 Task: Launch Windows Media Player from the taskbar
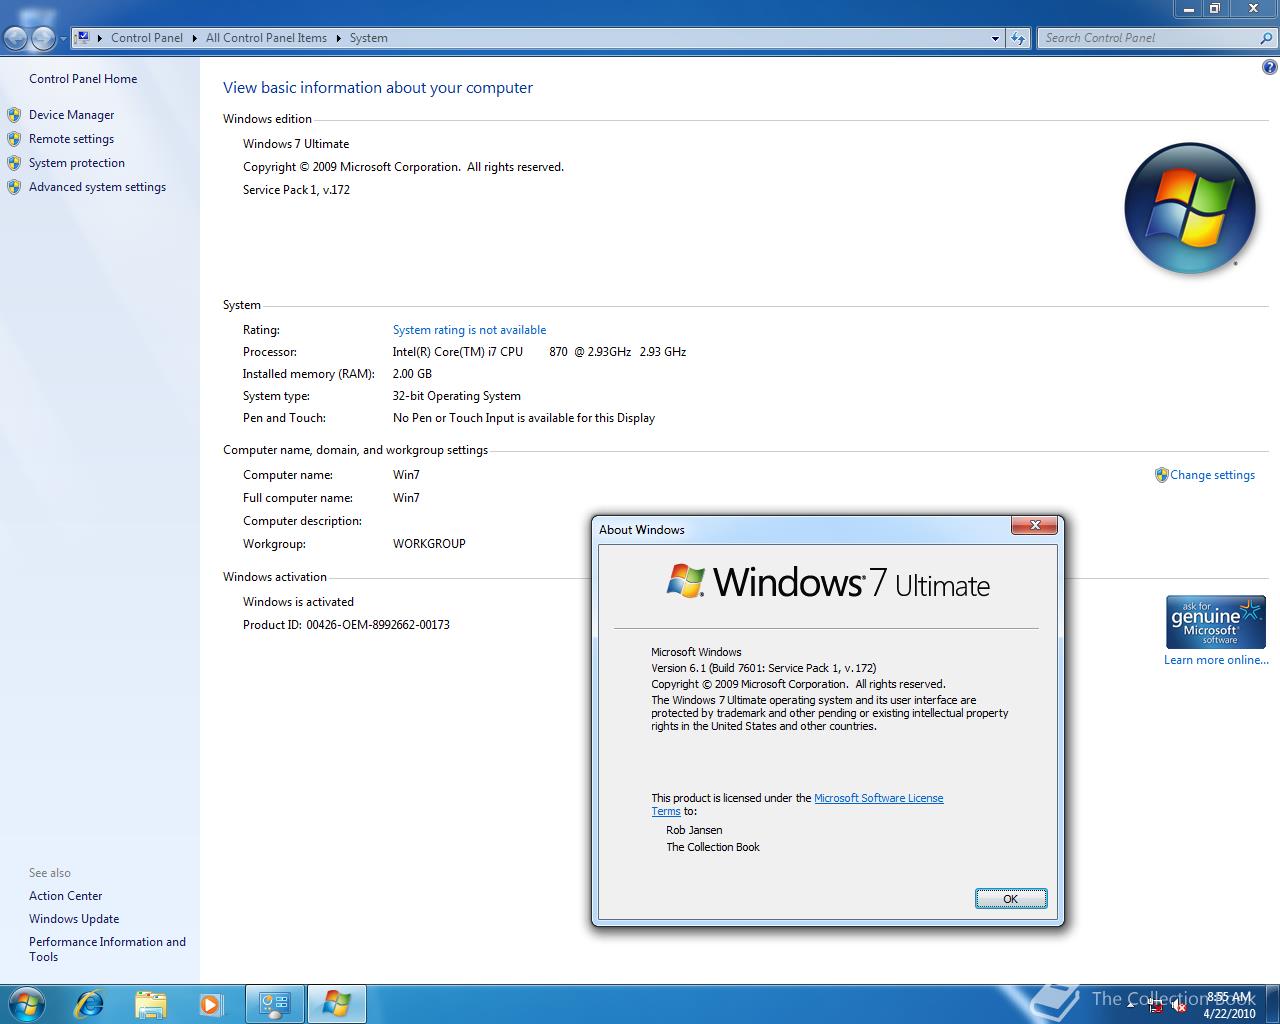211,1003
